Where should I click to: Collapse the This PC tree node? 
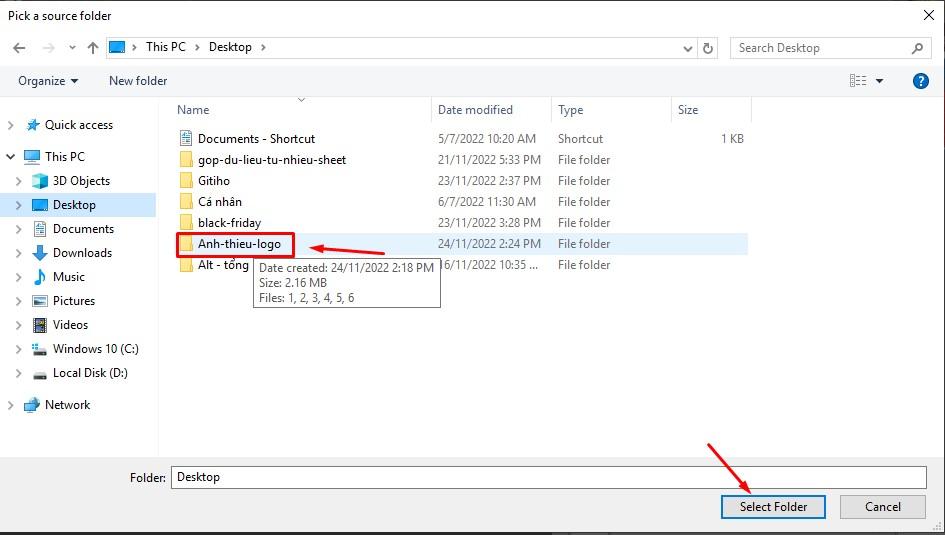10,157
